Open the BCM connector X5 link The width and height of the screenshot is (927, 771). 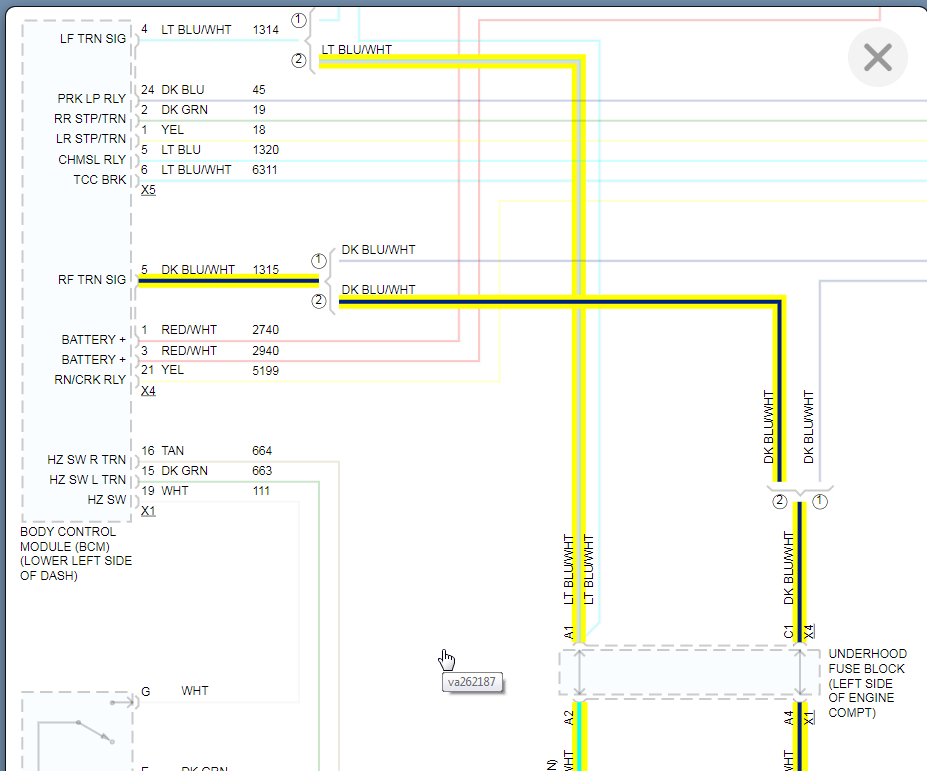pos(148,190)
